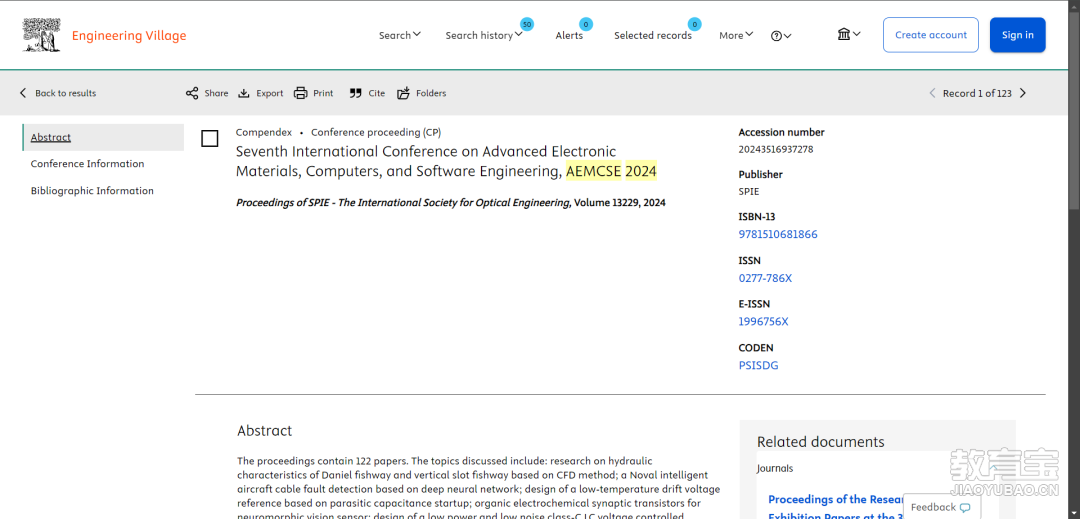The image size is (1080, 519).
Task: Click the Record 1 of 123 text
Action: point(977,93)
